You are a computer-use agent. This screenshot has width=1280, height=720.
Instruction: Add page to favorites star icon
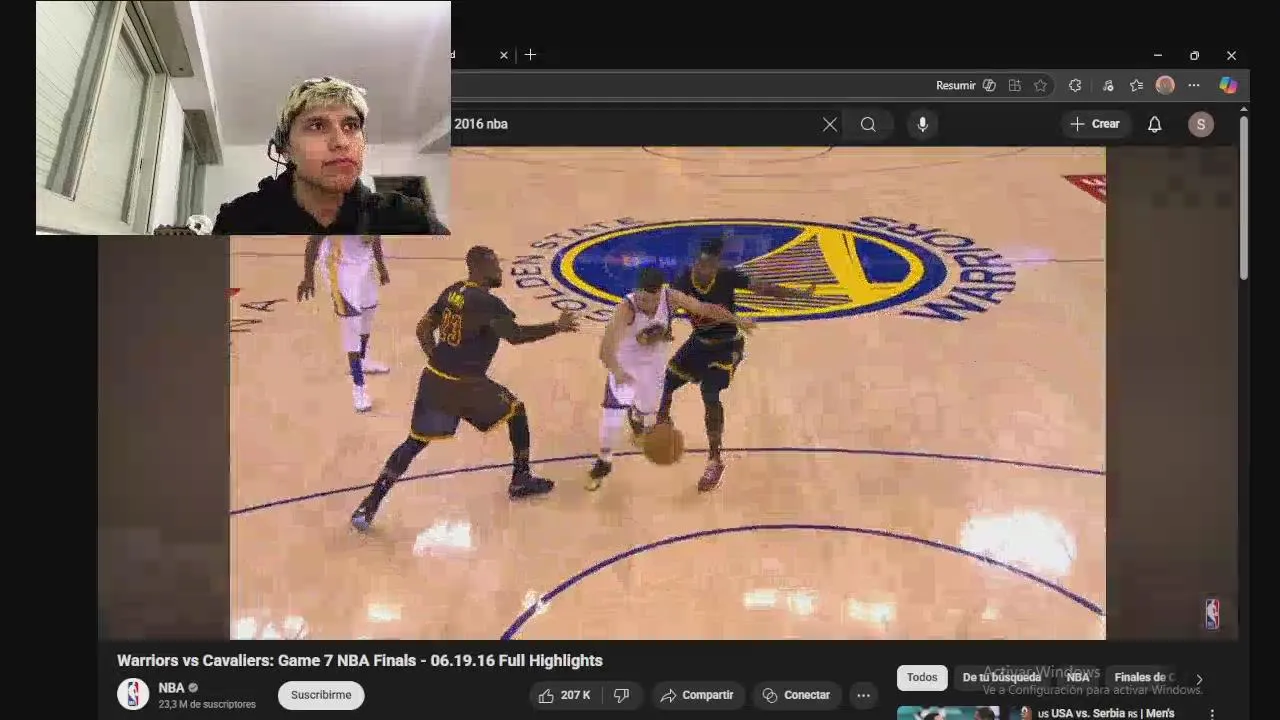tap(1040, 86)
